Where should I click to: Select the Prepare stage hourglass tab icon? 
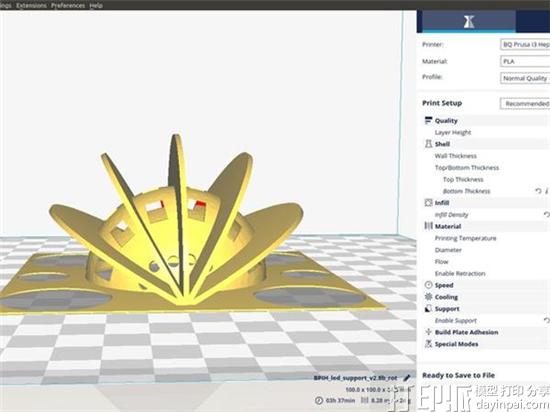pos(469,22)
